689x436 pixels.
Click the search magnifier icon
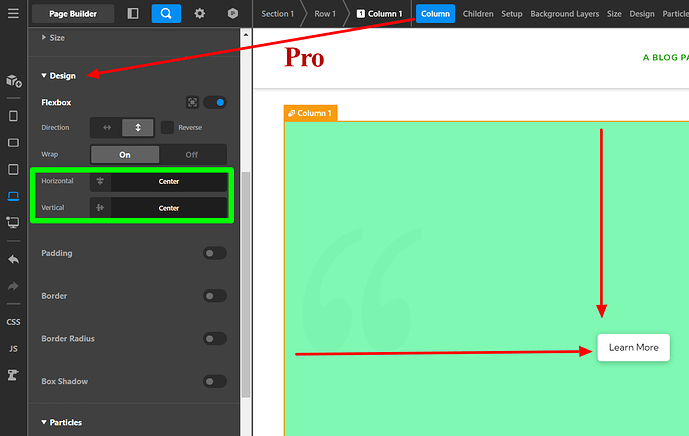tap(166, 14)
